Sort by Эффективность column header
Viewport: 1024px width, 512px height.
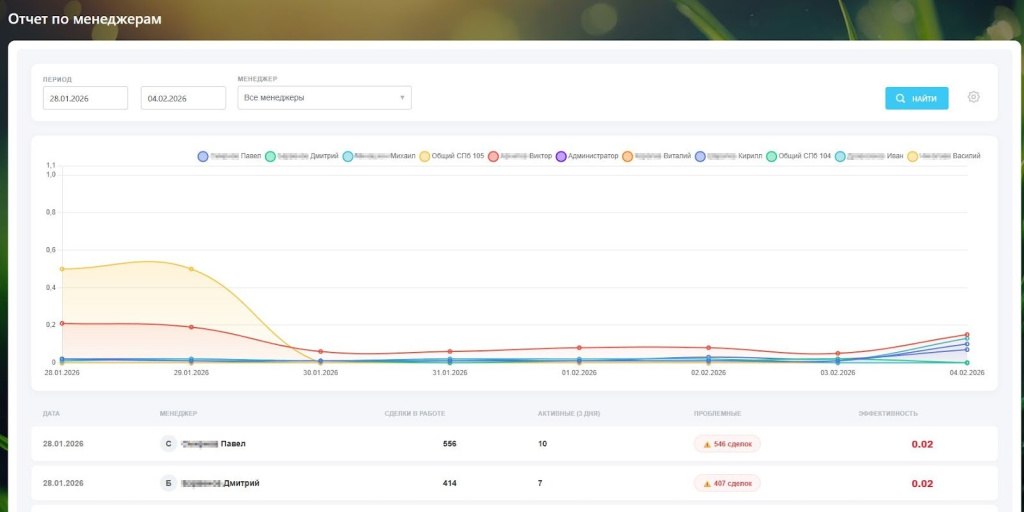(887, 413)
